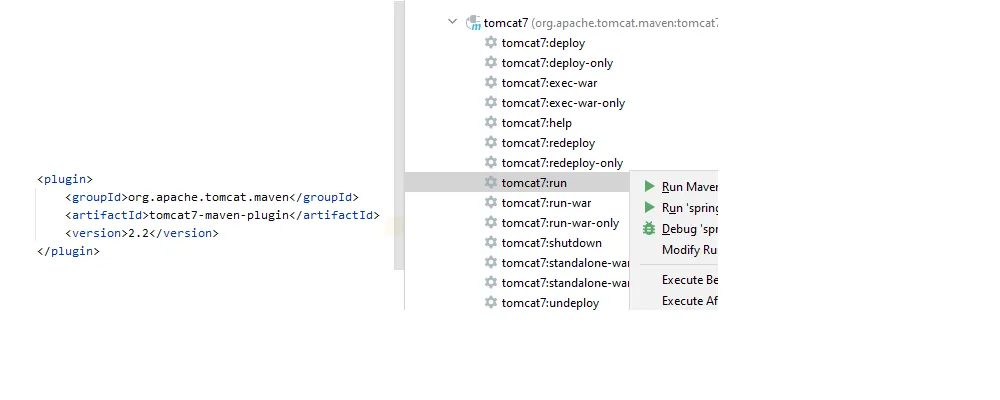Click version value 2.2
1000x400 pixels.
tap(138, 233)
